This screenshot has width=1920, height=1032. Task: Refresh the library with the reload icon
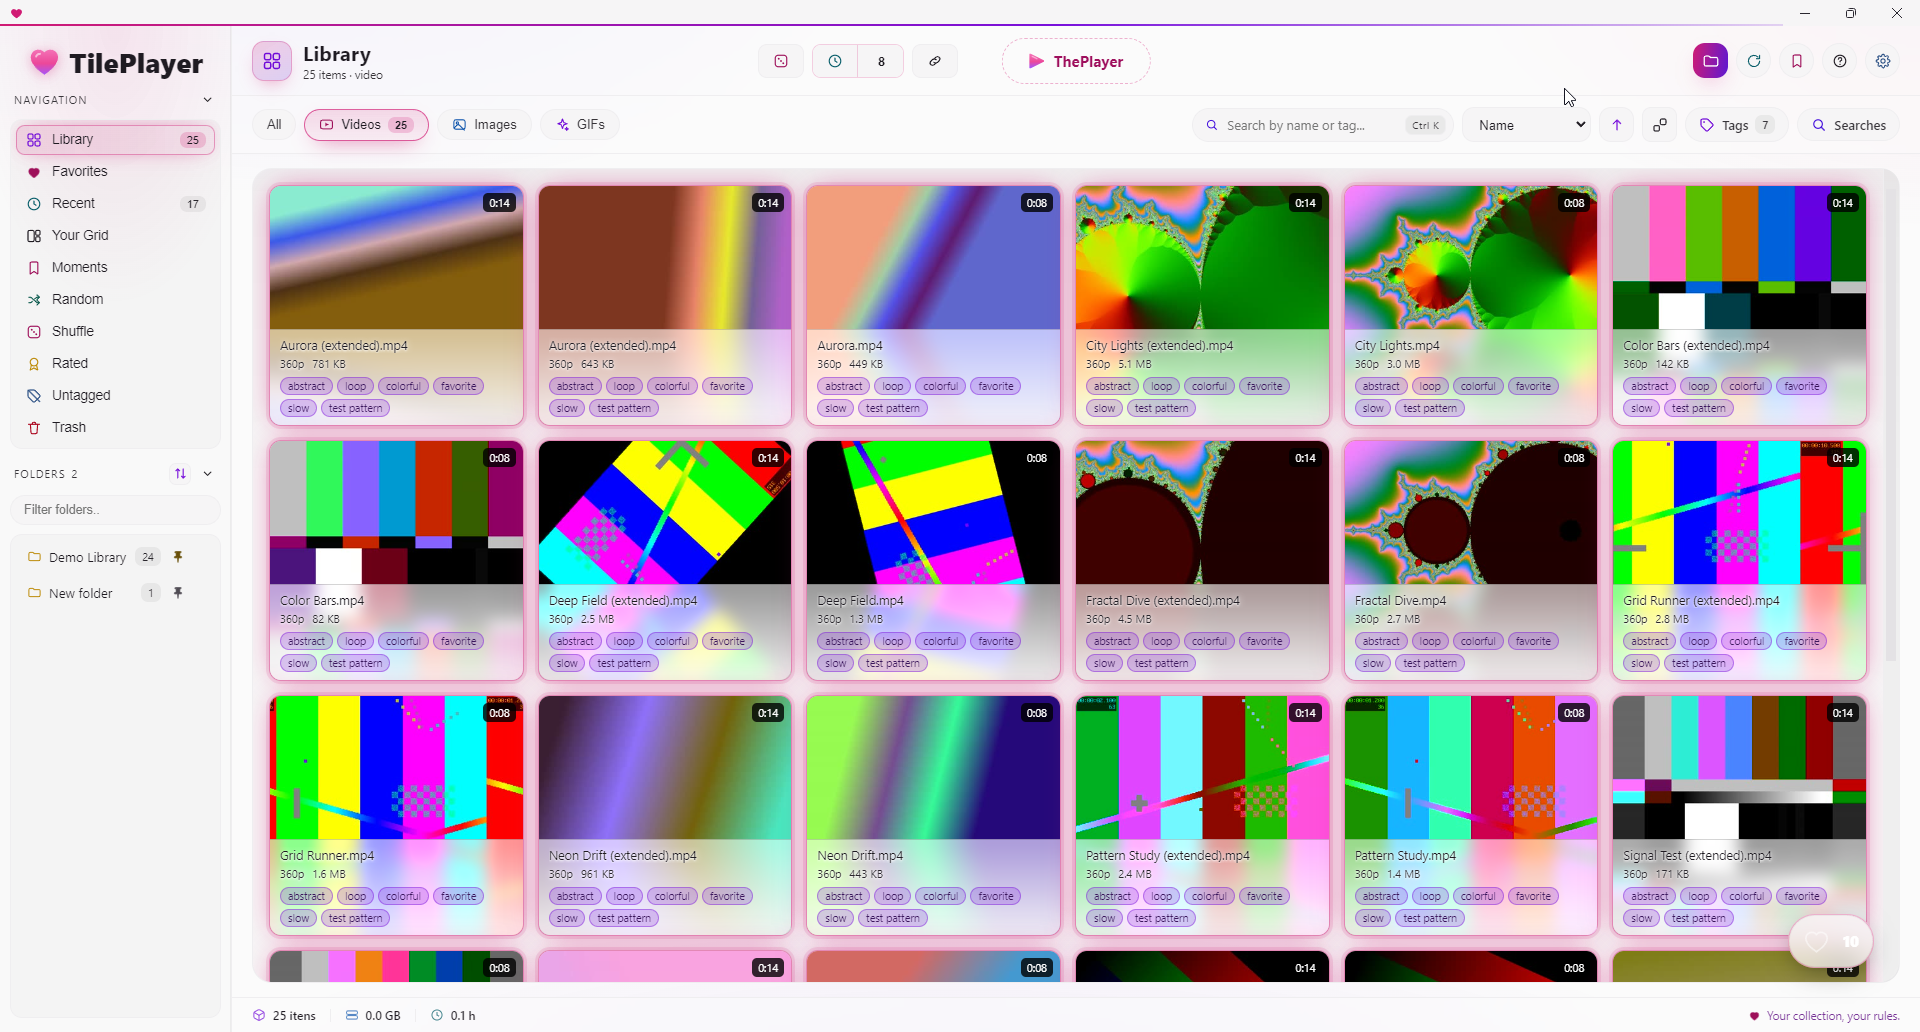pyautogui.click(x=1754, y=61)
